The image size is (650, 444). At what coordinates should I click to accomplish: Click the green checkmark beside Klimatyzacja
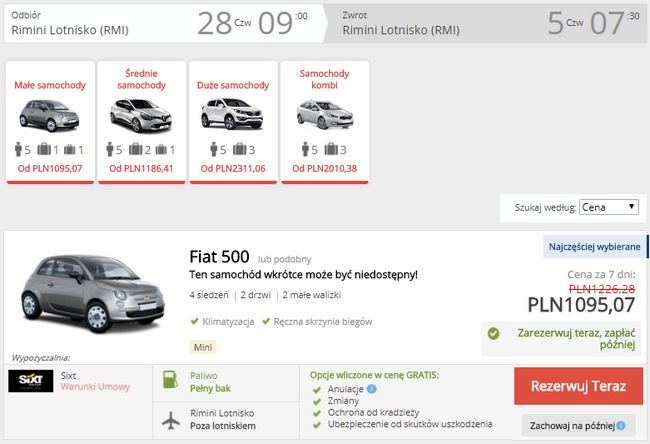194,321
